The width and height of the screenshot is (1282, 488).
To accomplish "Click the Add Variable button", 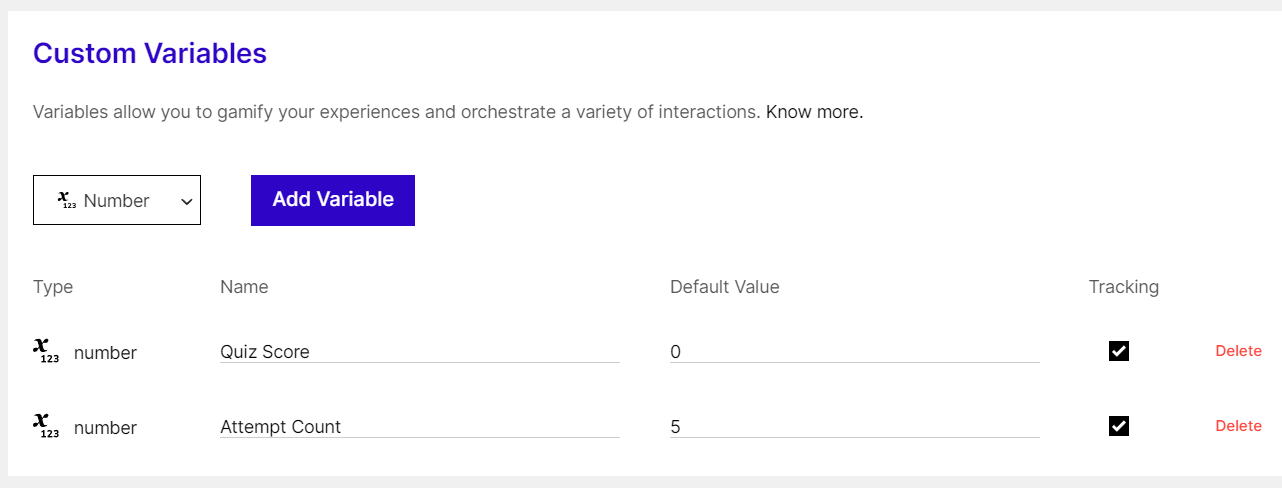I will tap(333, 199).
